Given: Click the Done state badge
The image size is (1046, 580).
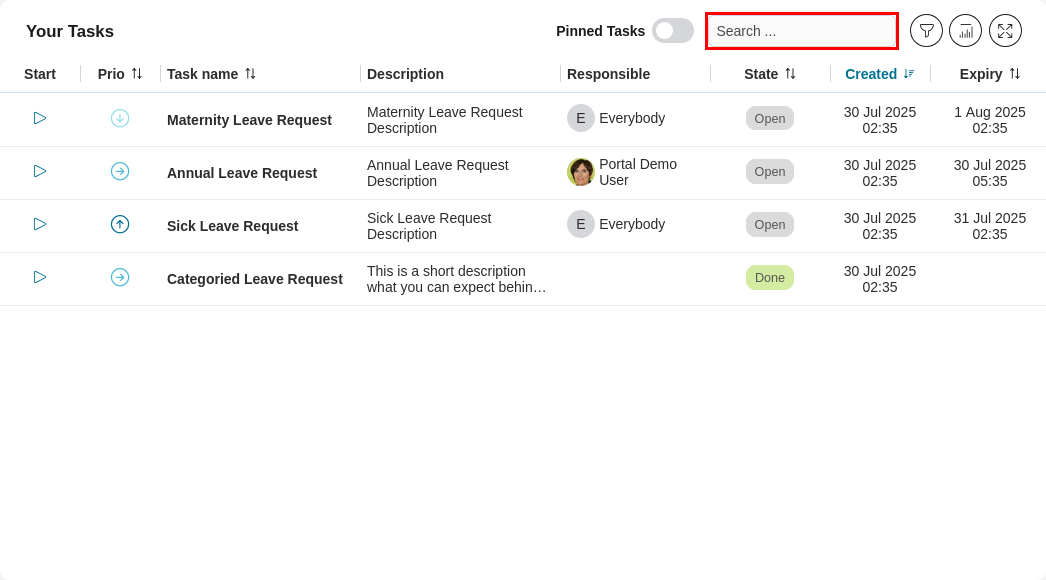Looking at the screenshot, I should coord(769,277).
